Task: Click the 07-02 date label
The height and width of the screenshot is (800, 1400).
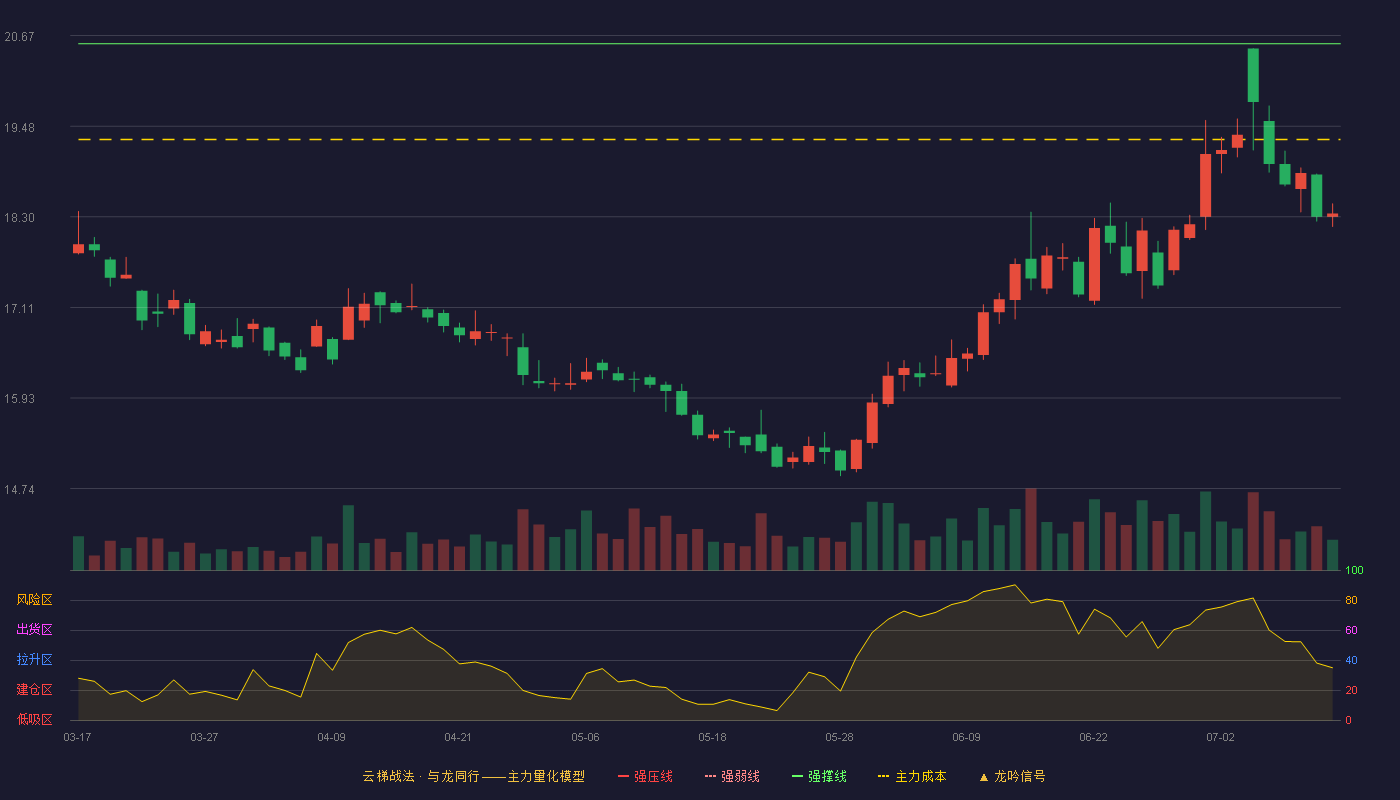Action: pos(1220,737)
